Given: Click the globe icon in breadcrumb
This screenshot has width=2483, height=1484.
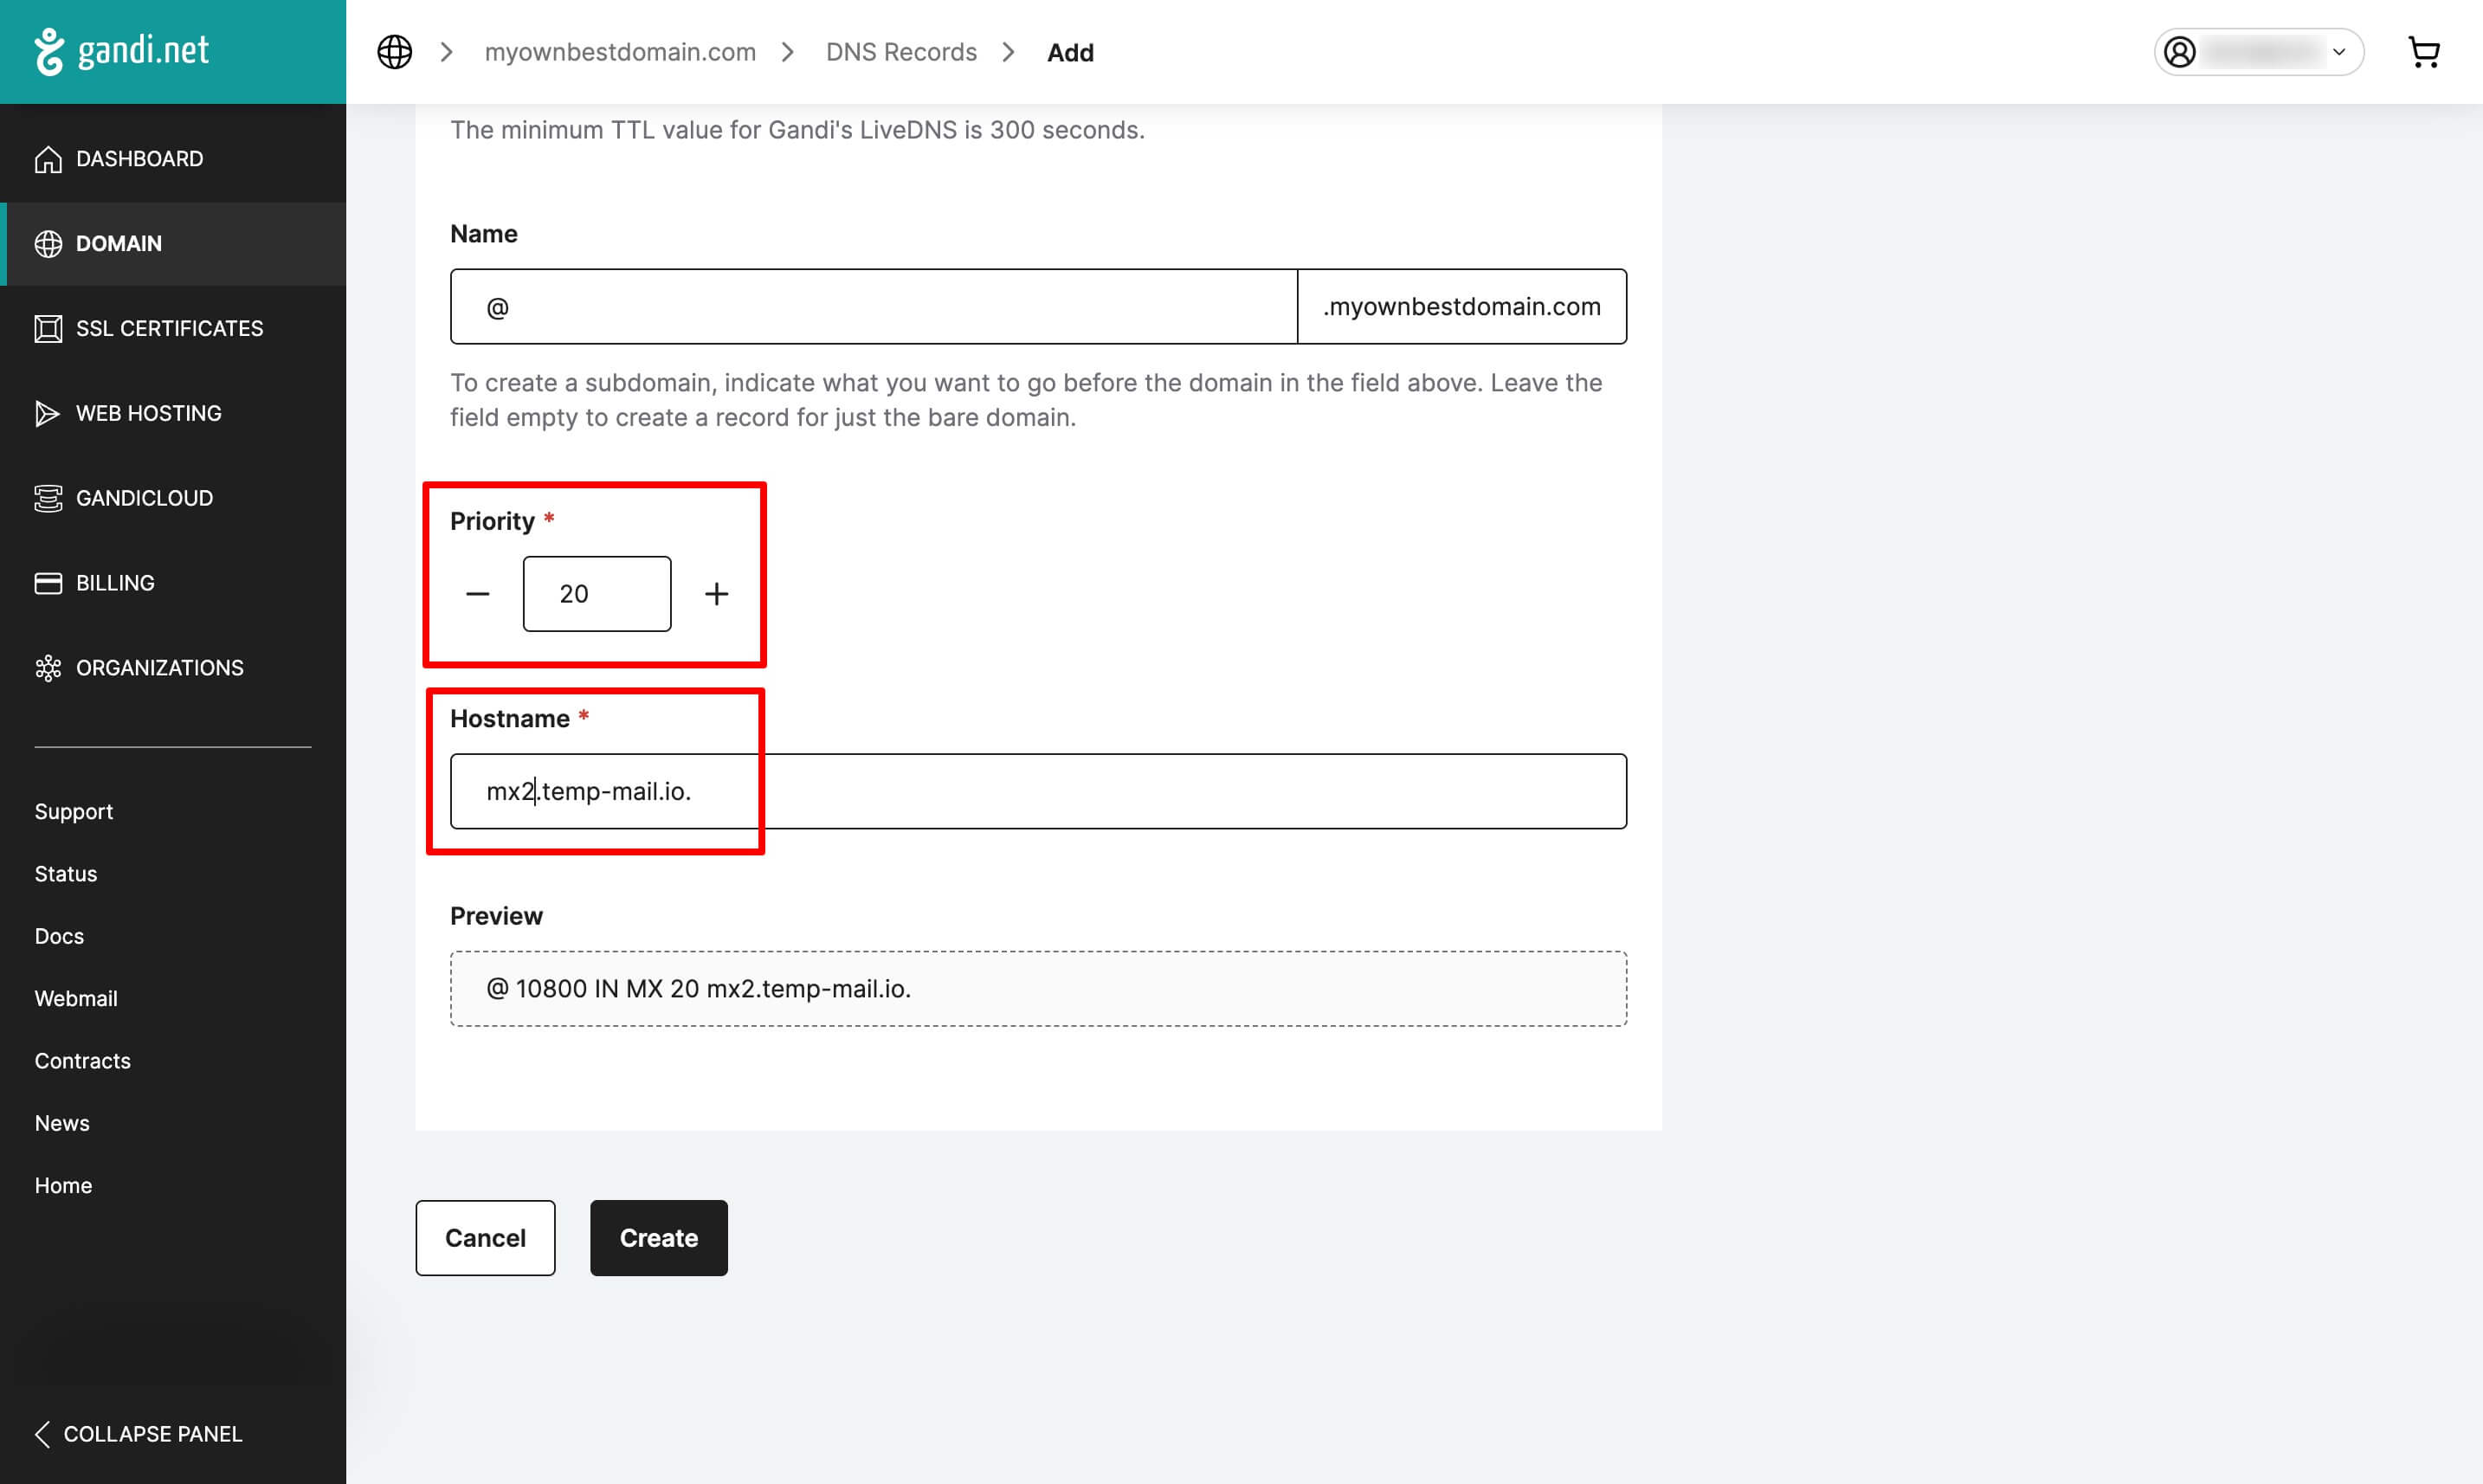Looking at the screenshot, I should [394, 52].
